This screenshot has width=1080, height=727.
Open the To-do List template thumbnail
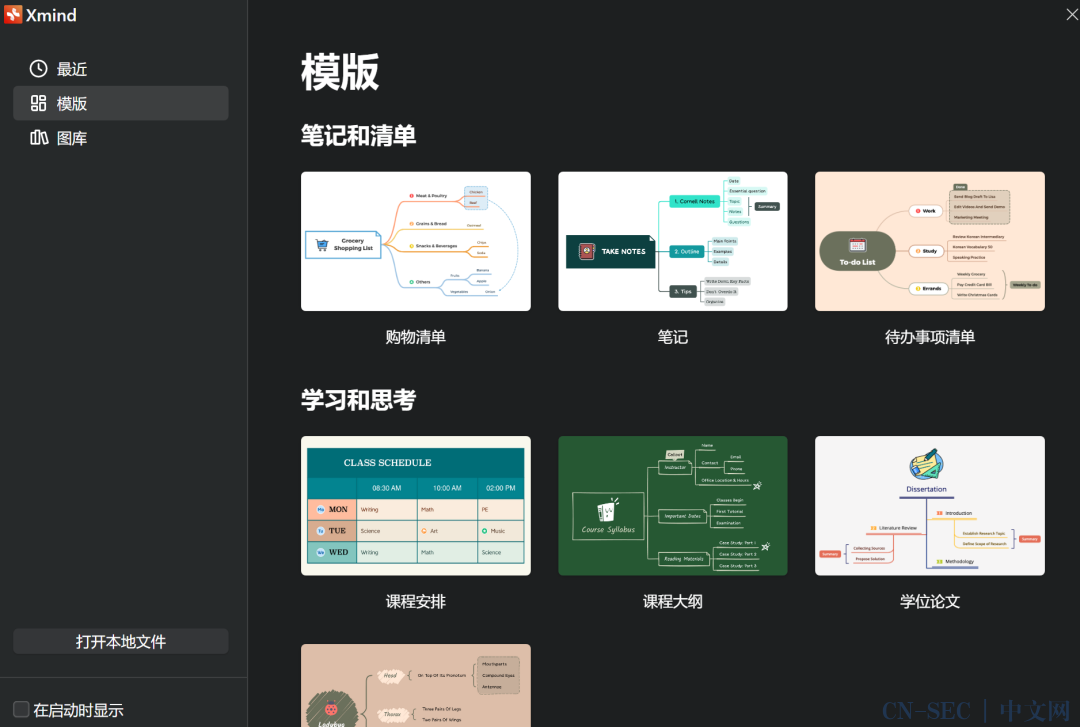(x=930, y=241)
